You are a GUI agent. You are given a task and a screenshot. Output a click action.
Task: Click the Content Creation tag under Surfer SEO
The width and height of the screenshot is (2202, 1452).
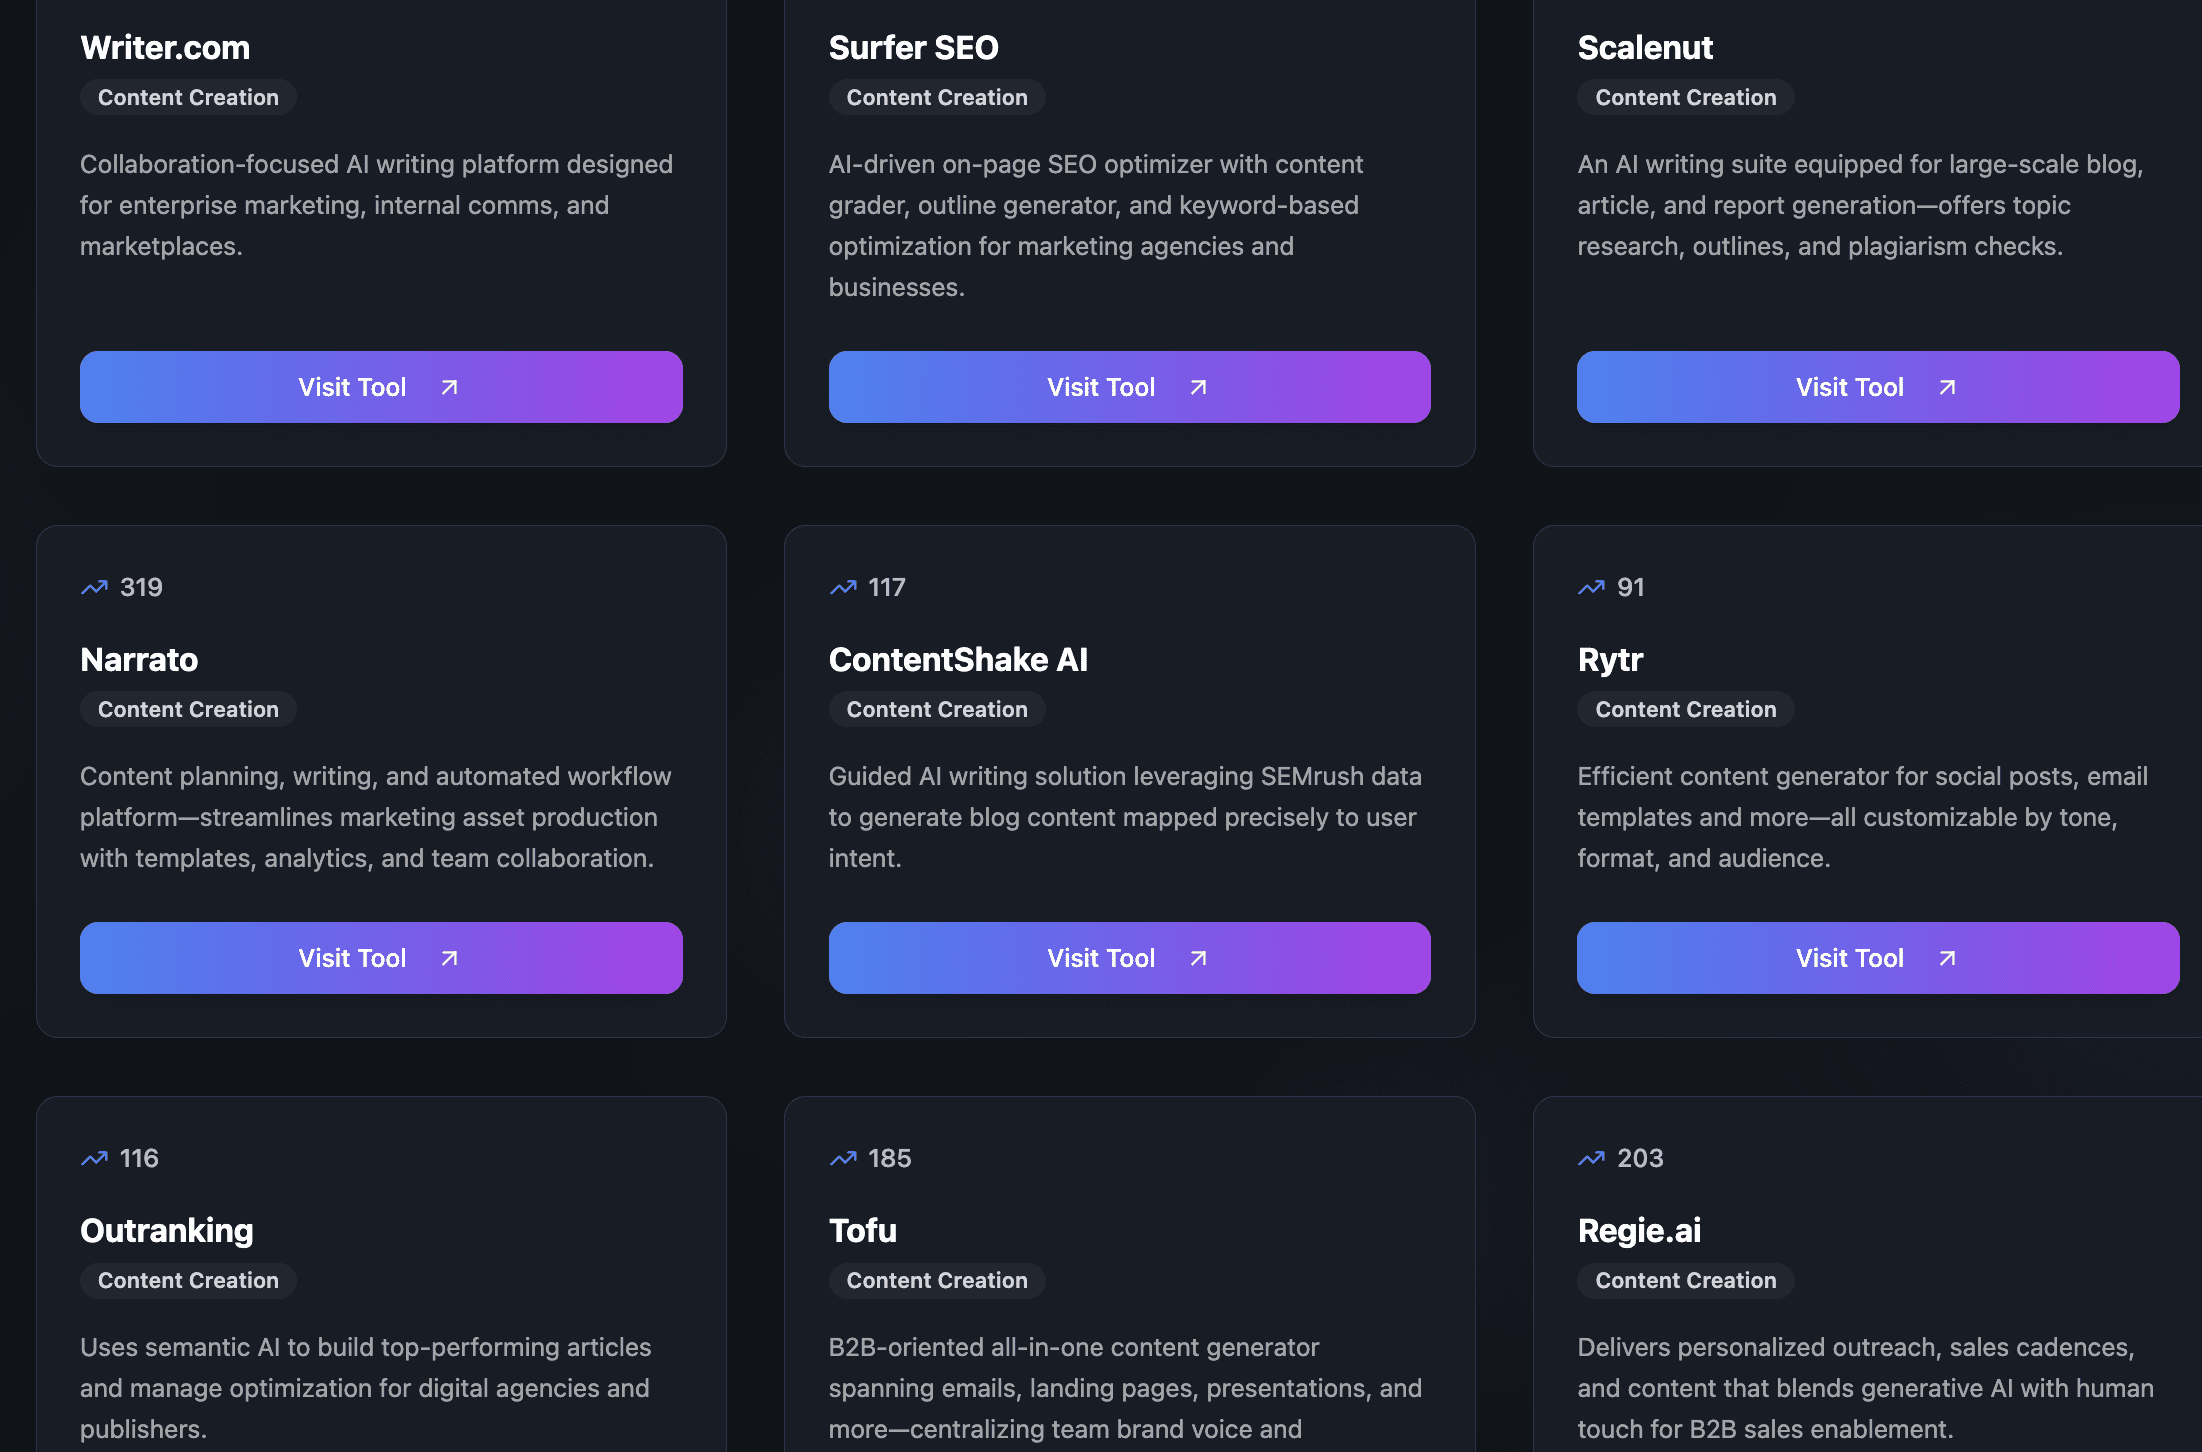(x=937, y=98)
